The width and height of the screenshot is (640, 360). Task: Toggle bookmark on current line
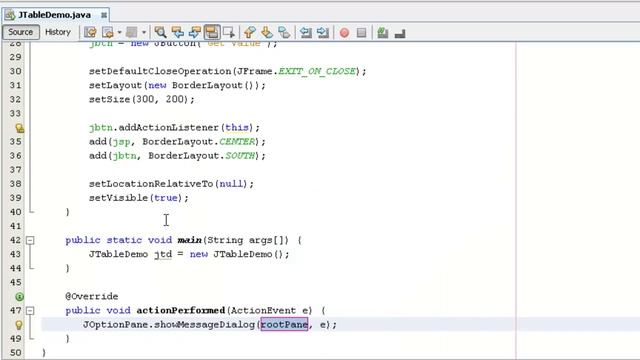point(284,32)
